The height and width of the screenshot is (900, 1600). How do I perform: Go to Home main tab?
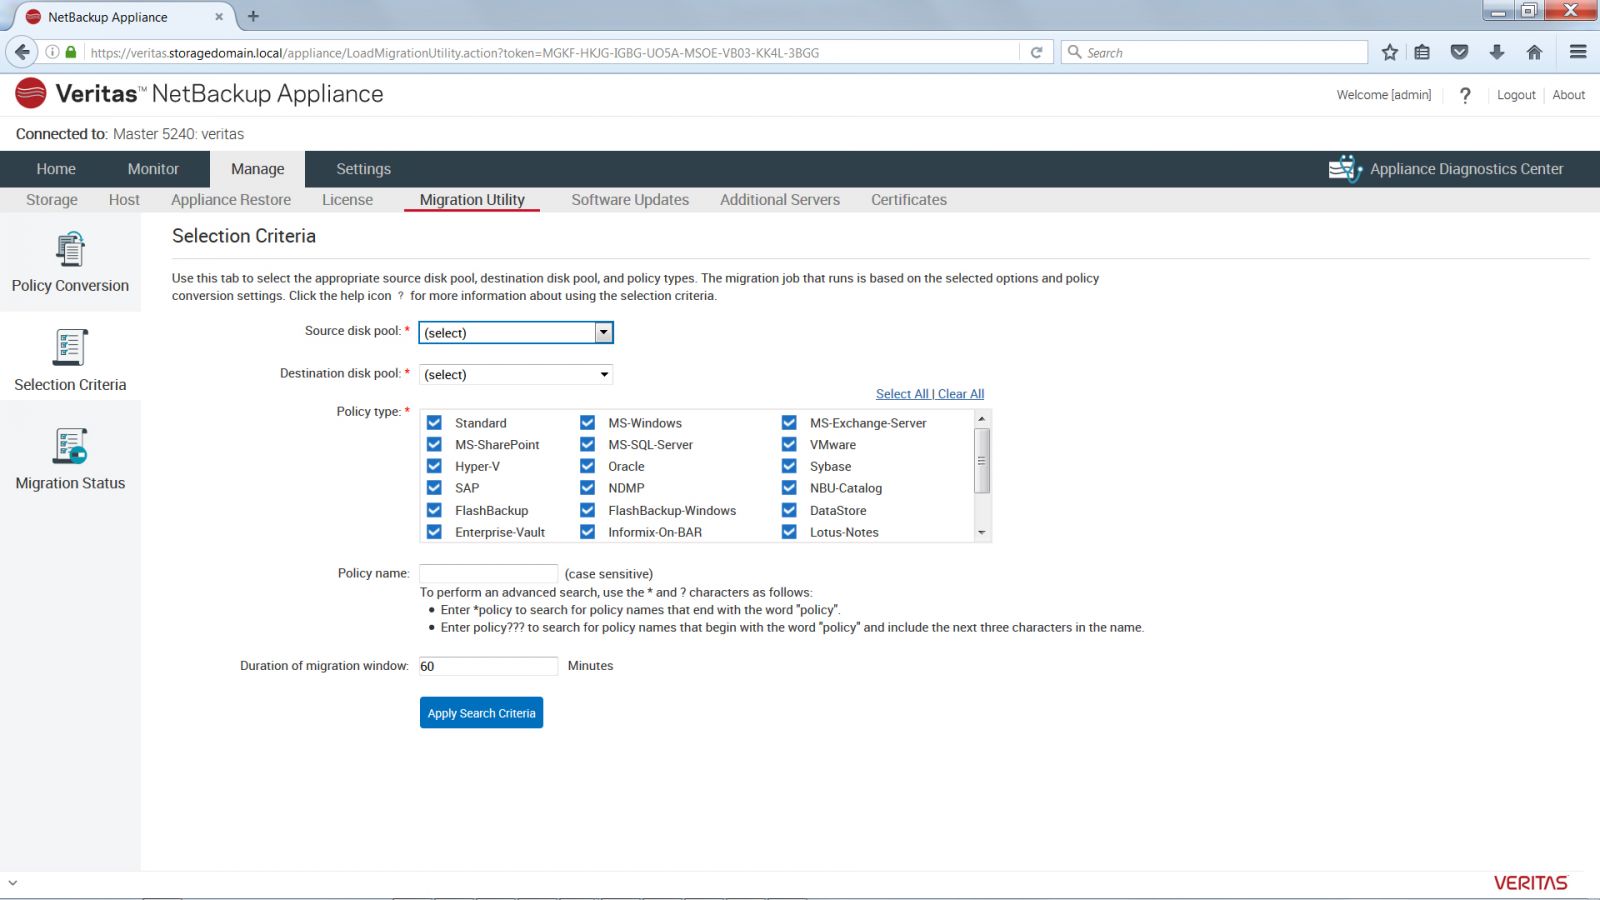coord(56,169)
